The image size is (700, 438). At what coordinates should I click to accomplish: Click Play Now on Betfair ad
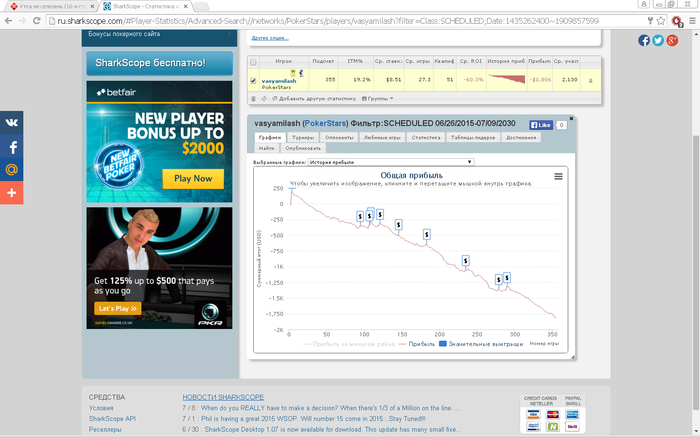point(193,179)
